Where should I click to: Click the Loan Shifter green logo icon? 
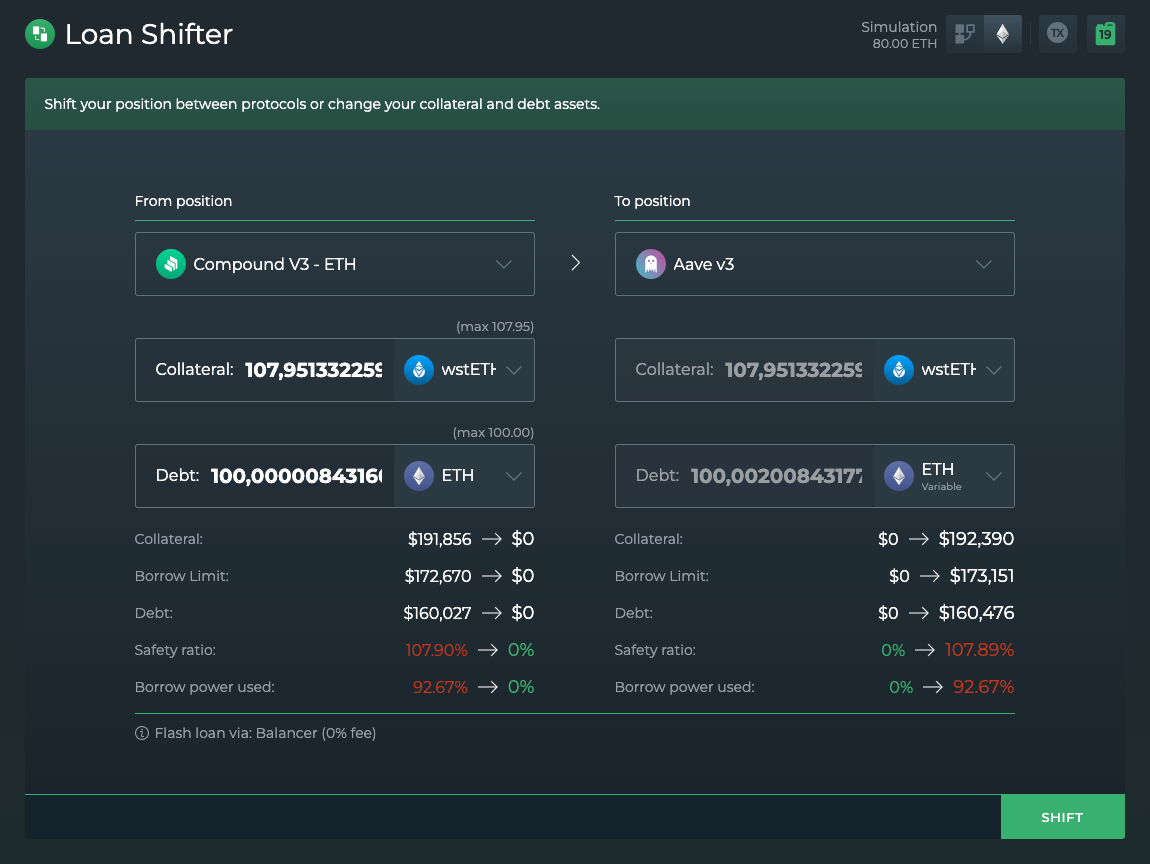pyautogui.click(x=40, y=34)
